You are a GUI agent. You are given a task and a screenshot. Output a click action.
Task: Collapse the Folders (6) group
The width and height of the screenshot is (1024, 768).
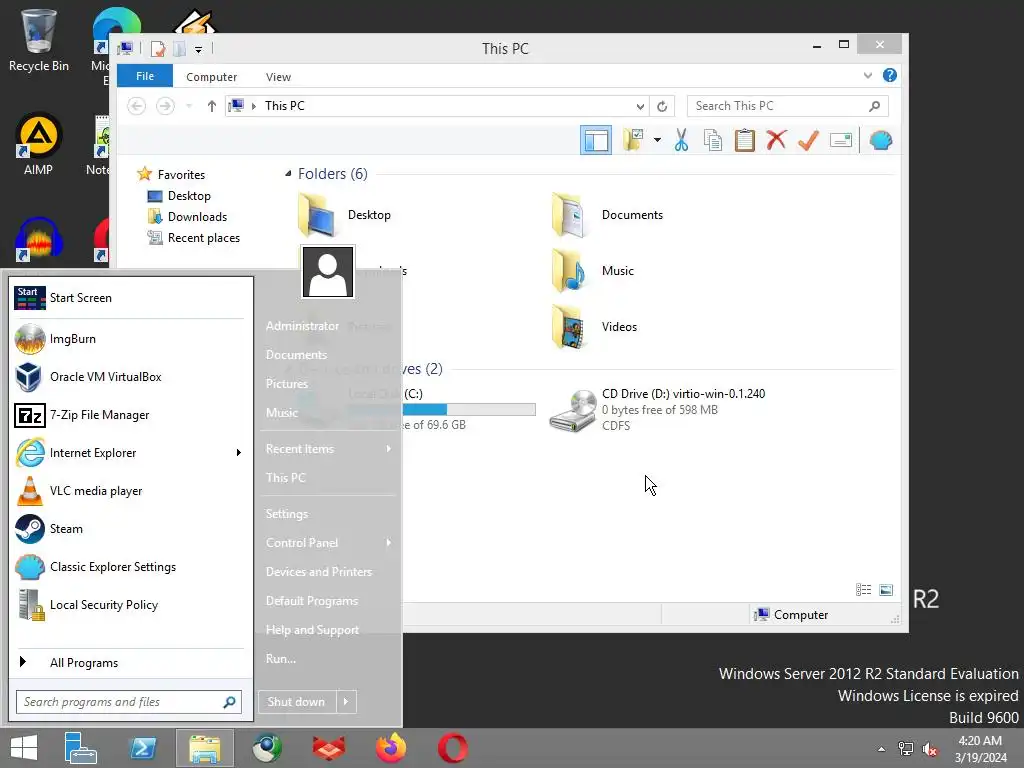click(x=288, y=174)
